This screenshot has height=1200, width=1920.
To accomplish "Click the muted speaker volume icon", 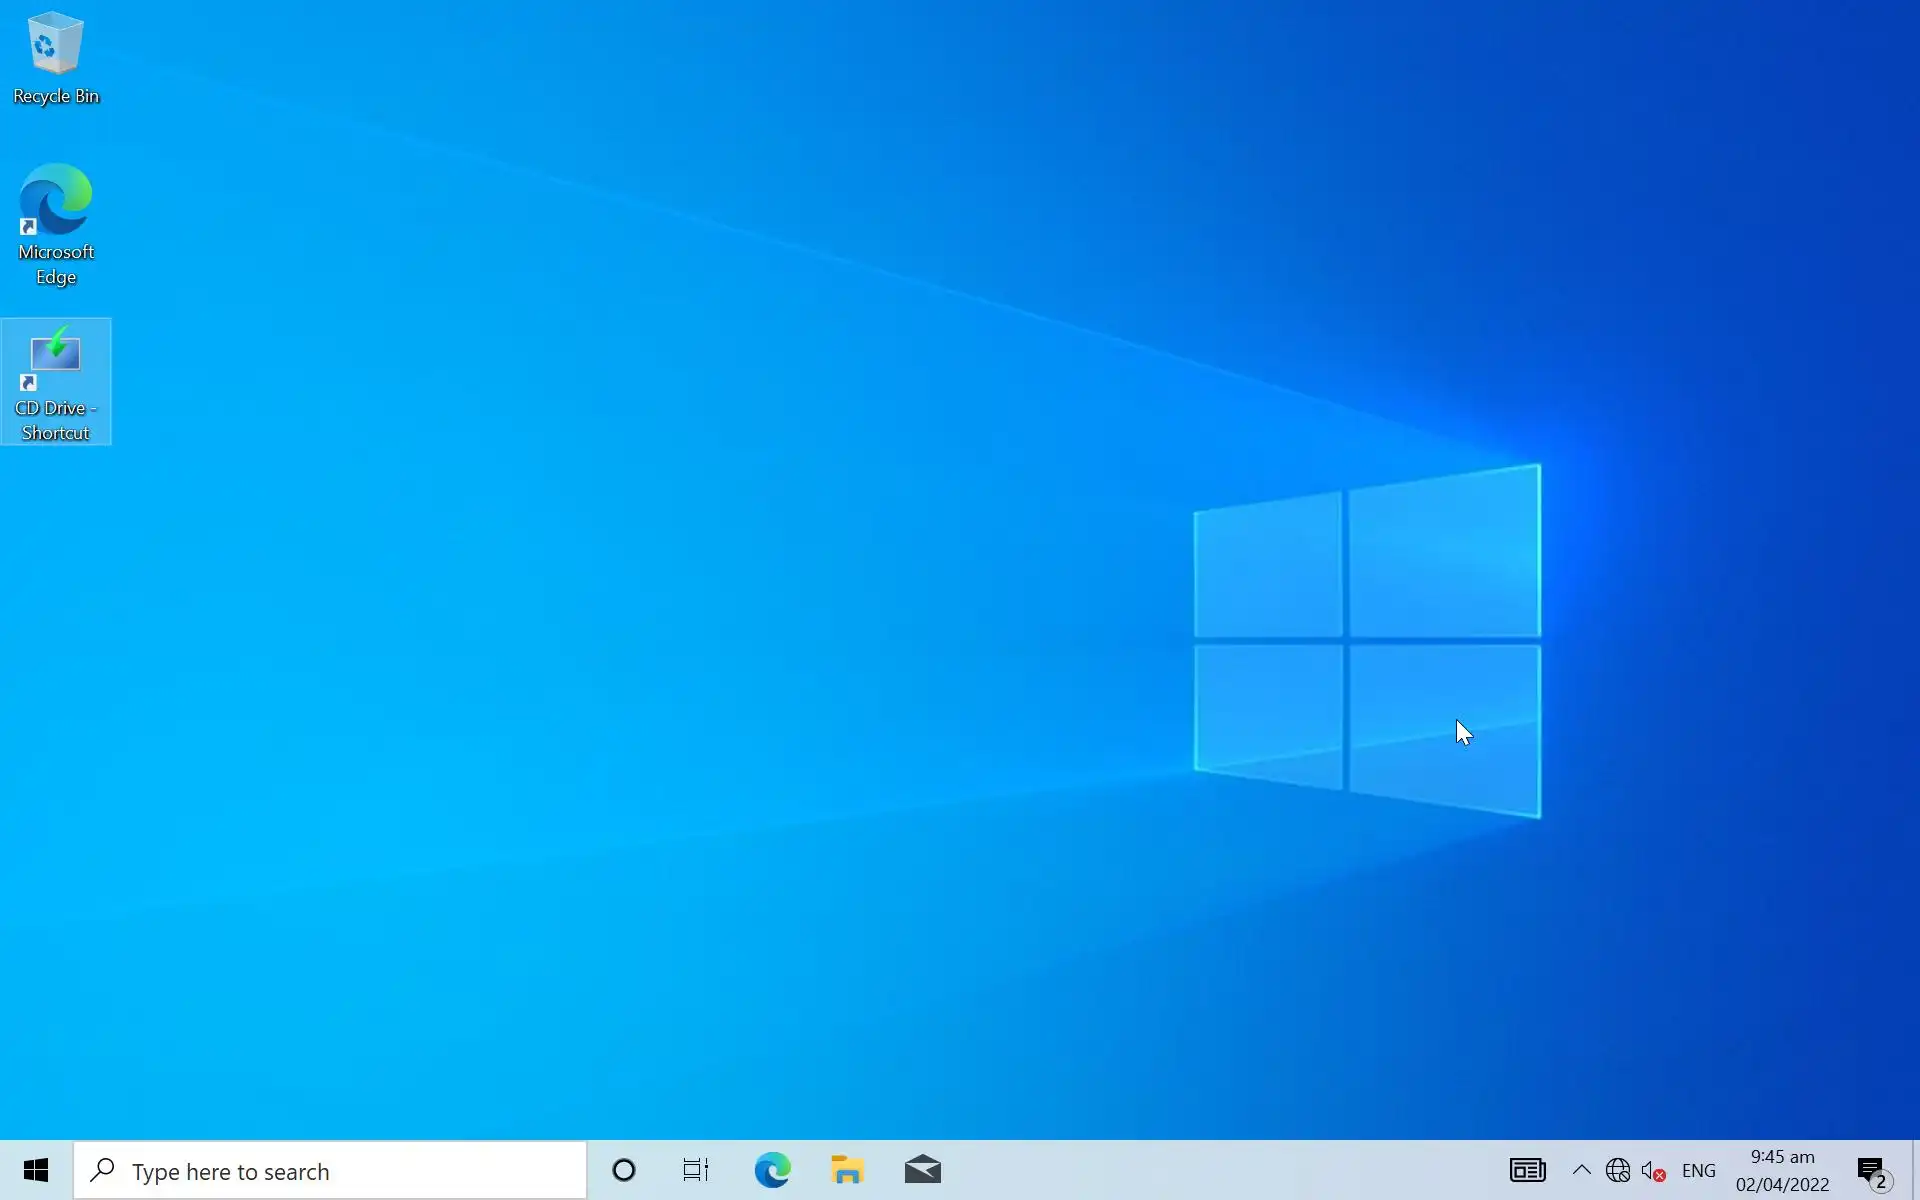I will point(1652,1171).
